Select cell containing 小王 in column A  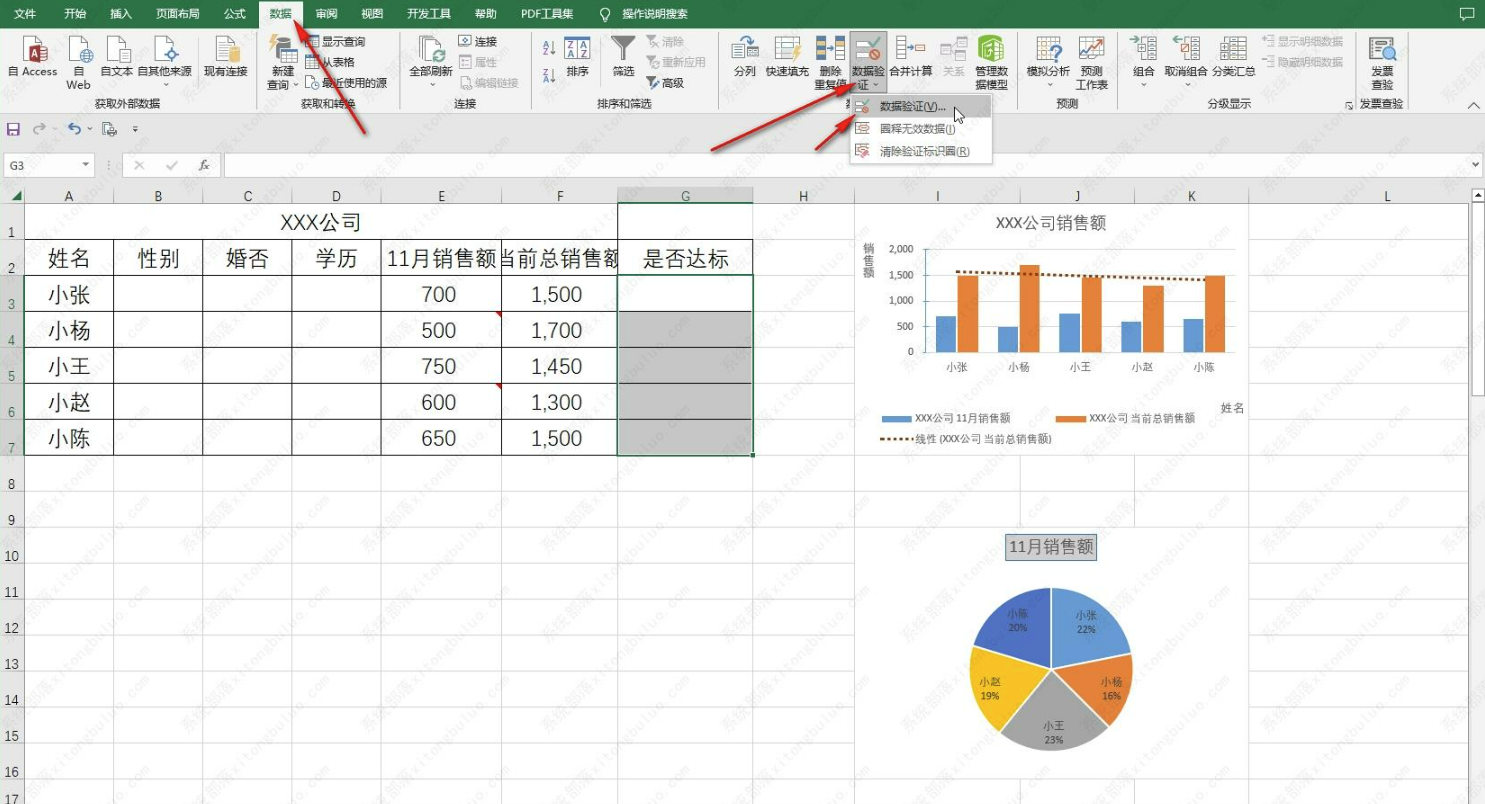click(69, 367)
